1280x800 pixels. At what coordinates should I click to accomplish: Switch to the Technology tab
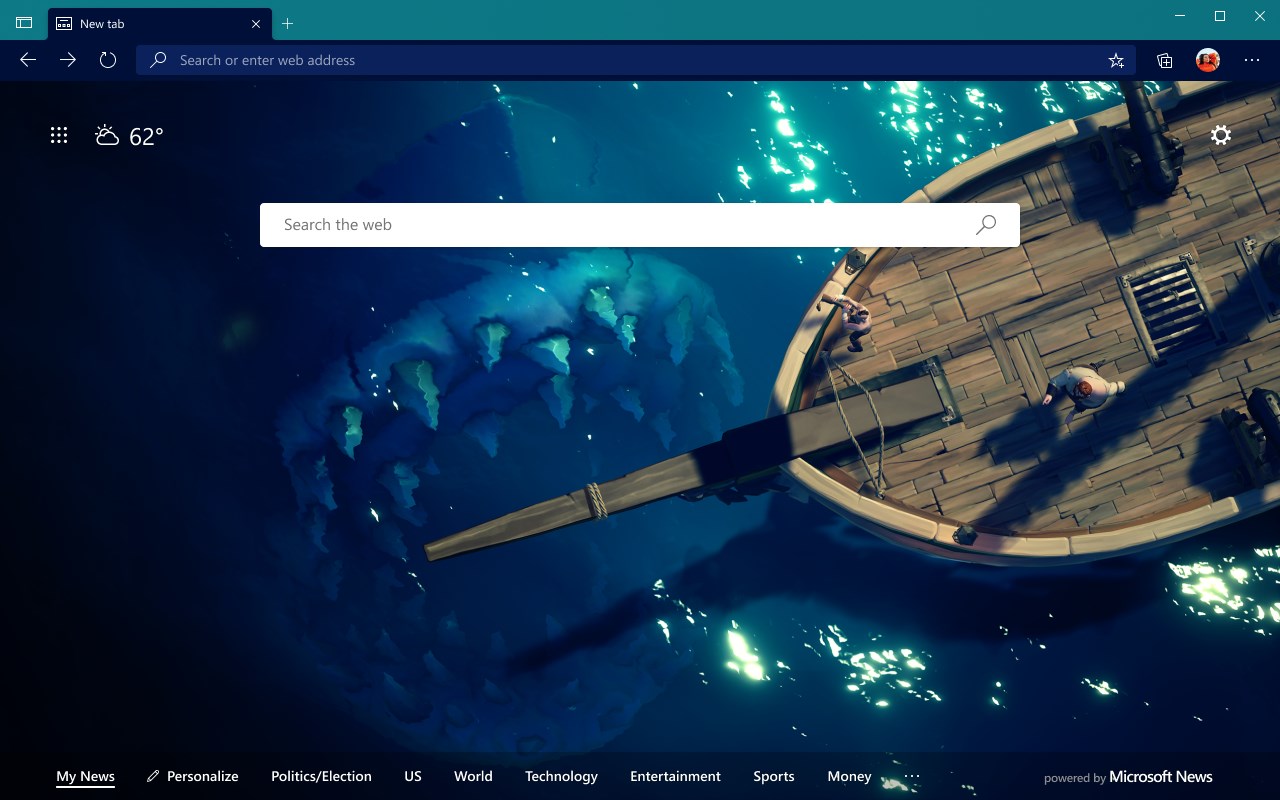(x=561, y=776)
